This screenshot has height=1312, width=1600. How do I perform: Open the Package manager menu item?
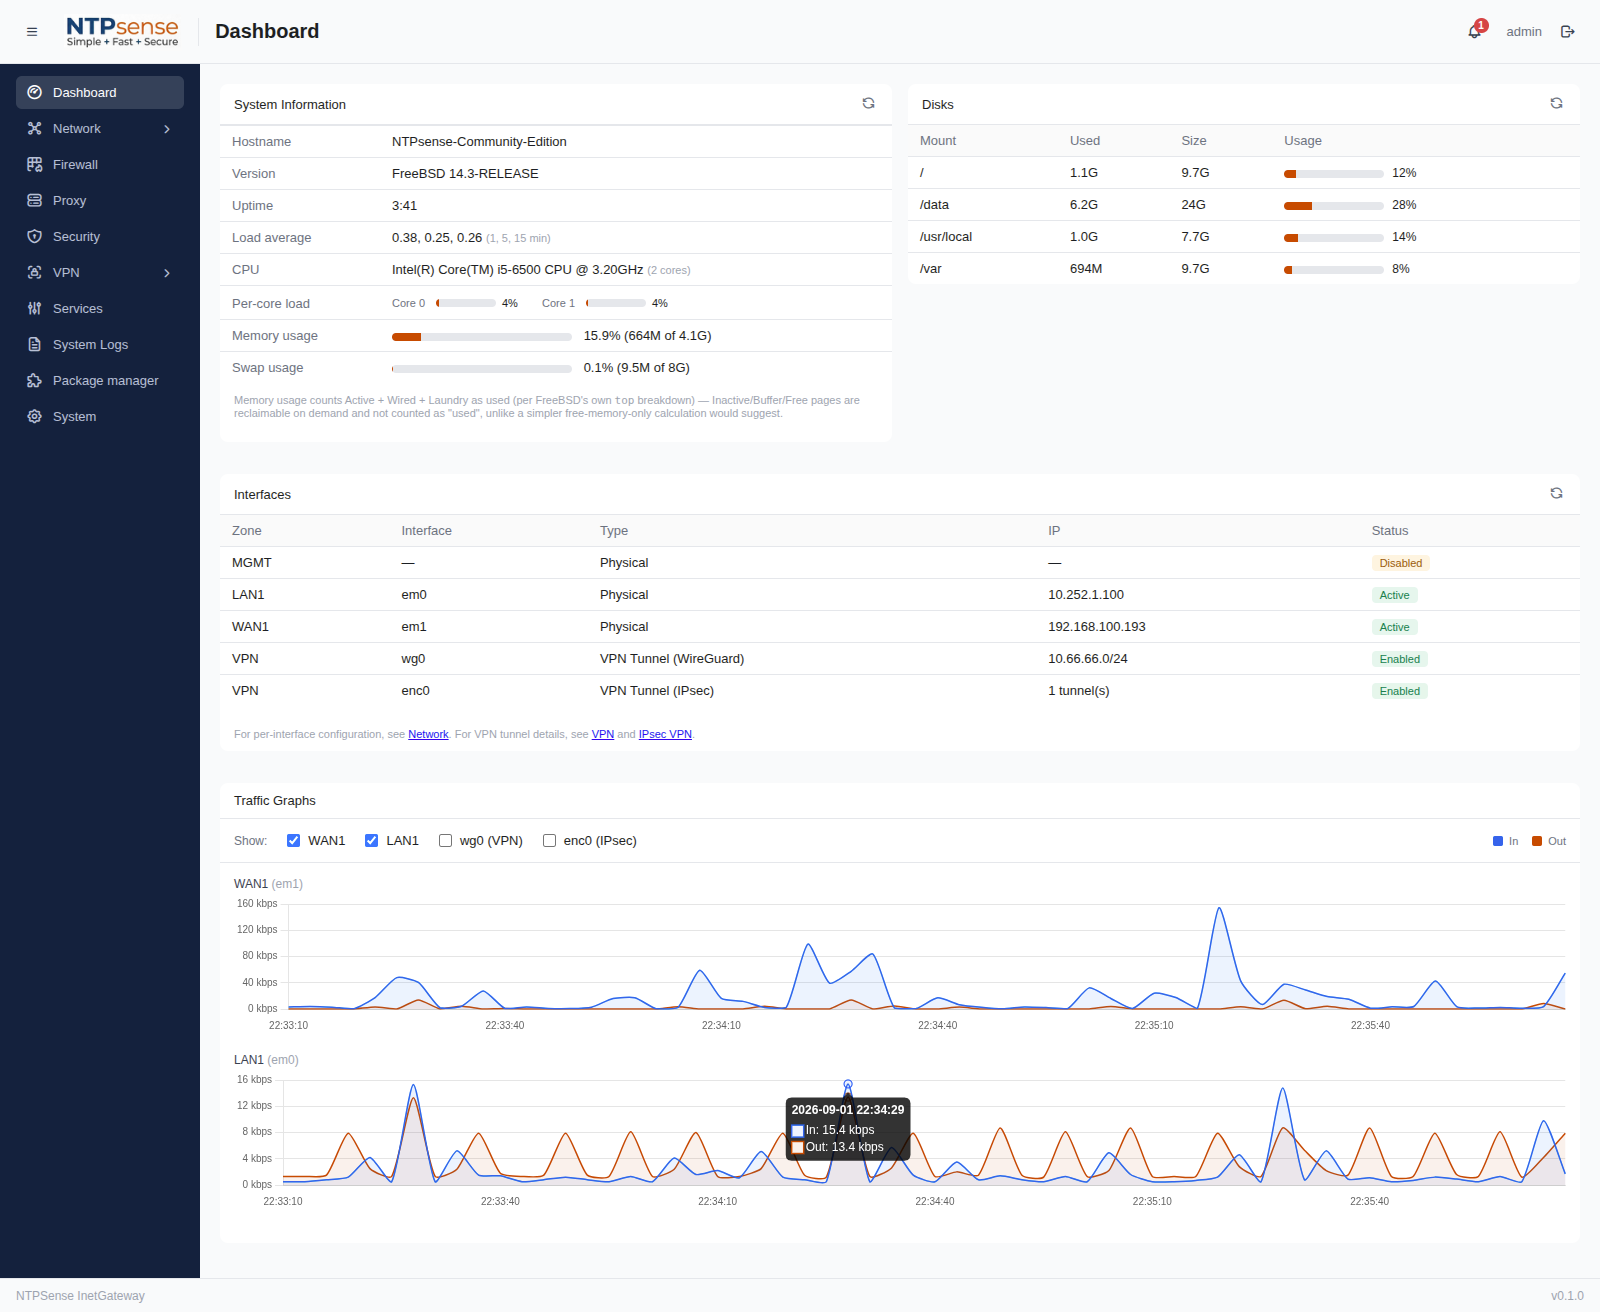(100, 380)
